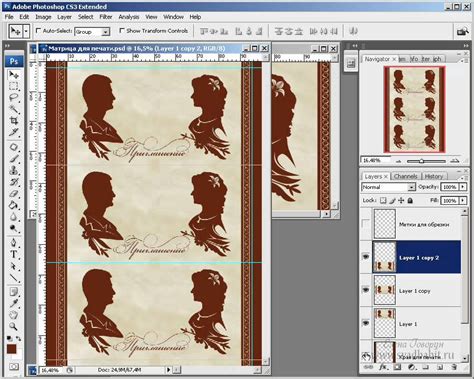Select the Crop tool
Screen dimensions: 474x379
[14, 120]
